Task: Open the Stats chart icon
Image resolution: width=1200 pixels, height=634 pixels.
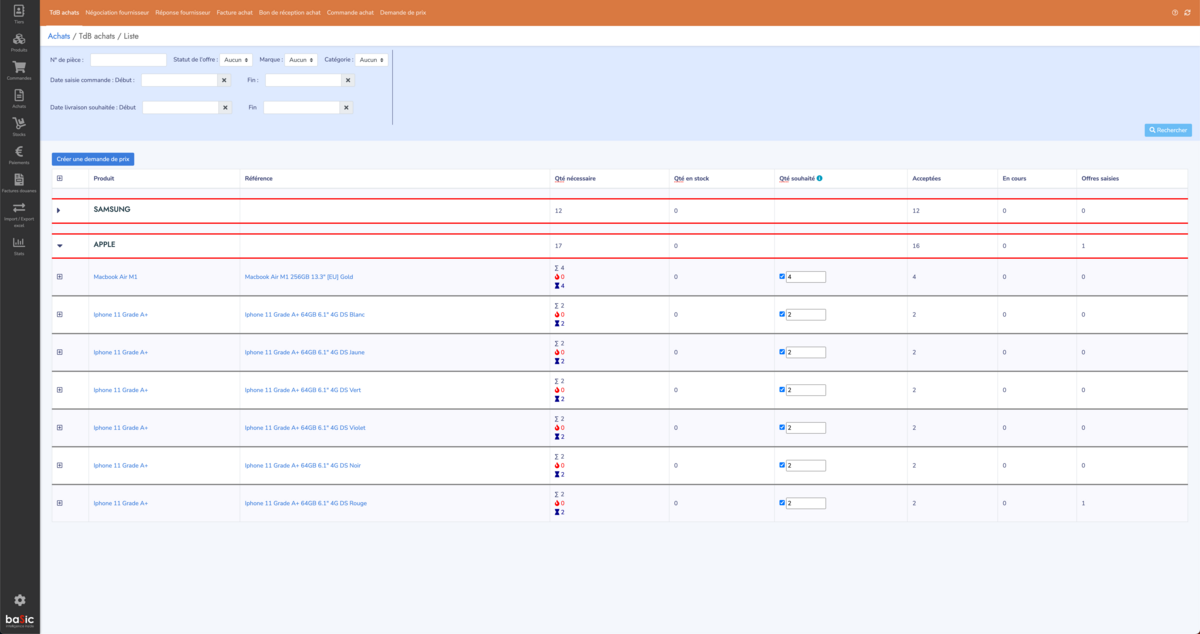Action: (19, 243)
